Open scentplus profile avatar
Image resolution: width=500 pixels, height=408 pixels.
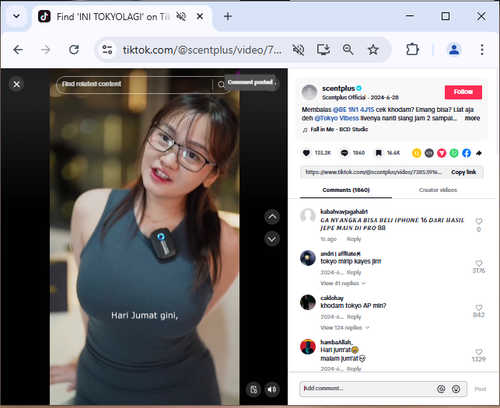[309, 92]
